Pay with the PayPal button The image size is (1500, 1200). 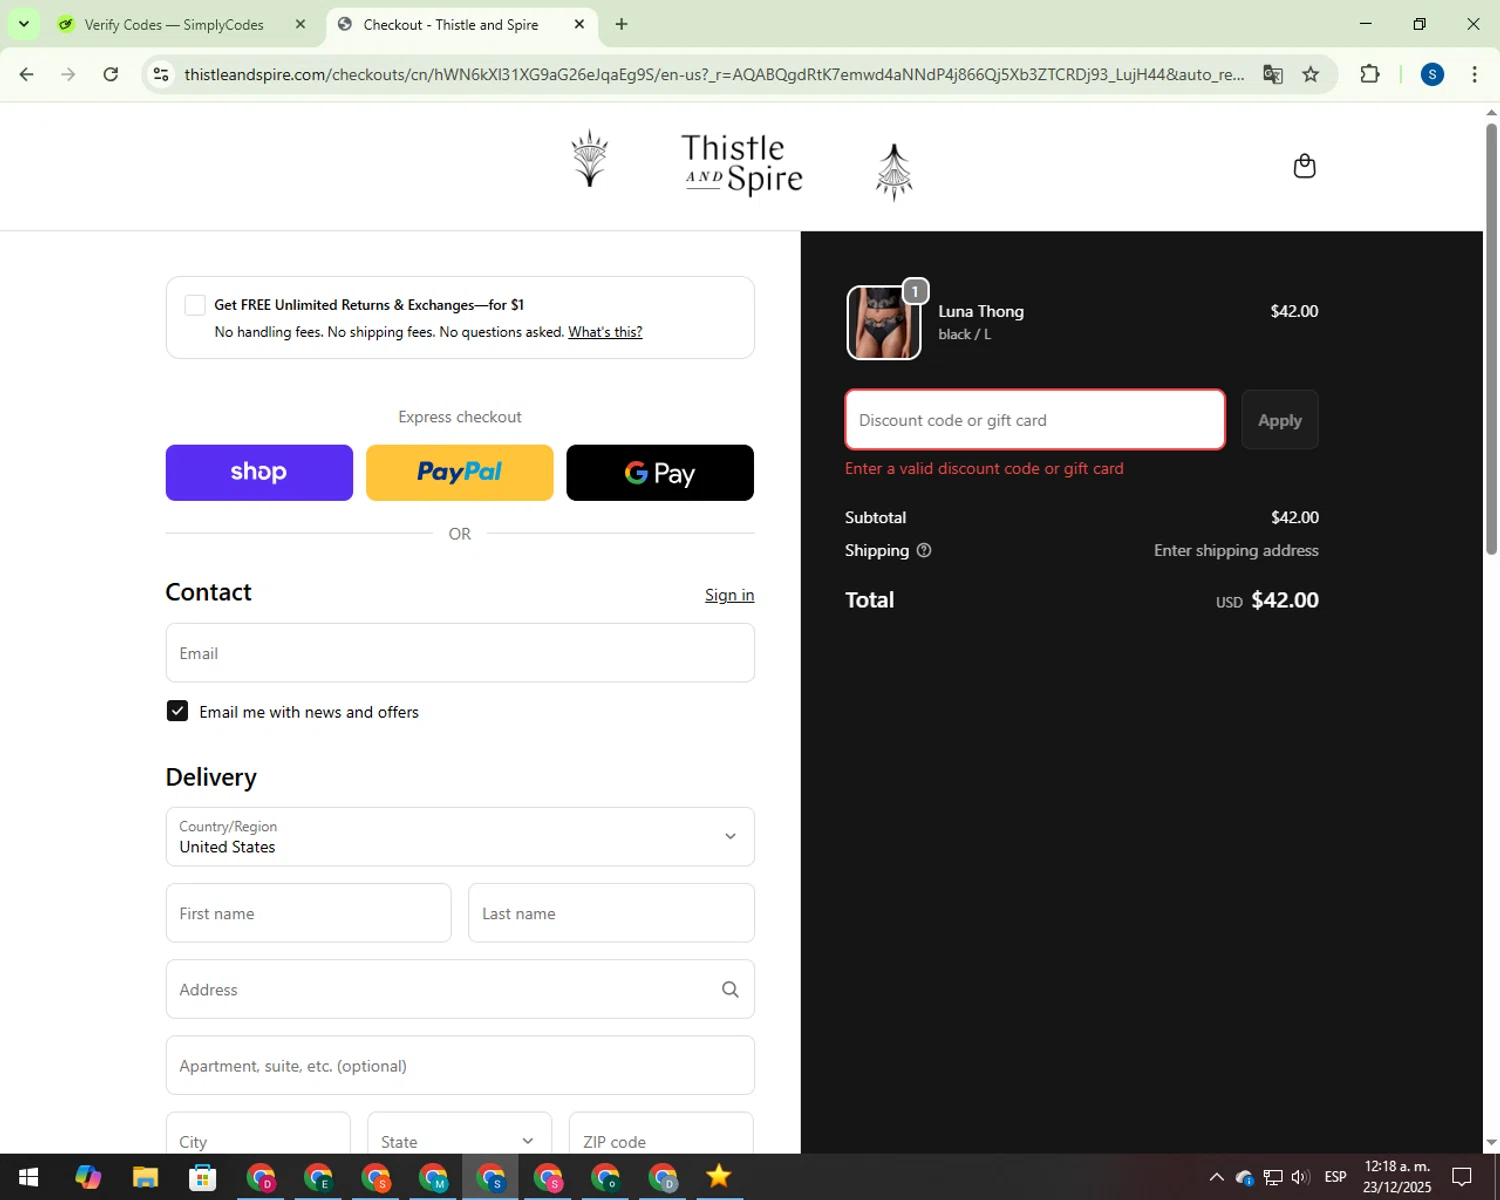coord(460,473)
